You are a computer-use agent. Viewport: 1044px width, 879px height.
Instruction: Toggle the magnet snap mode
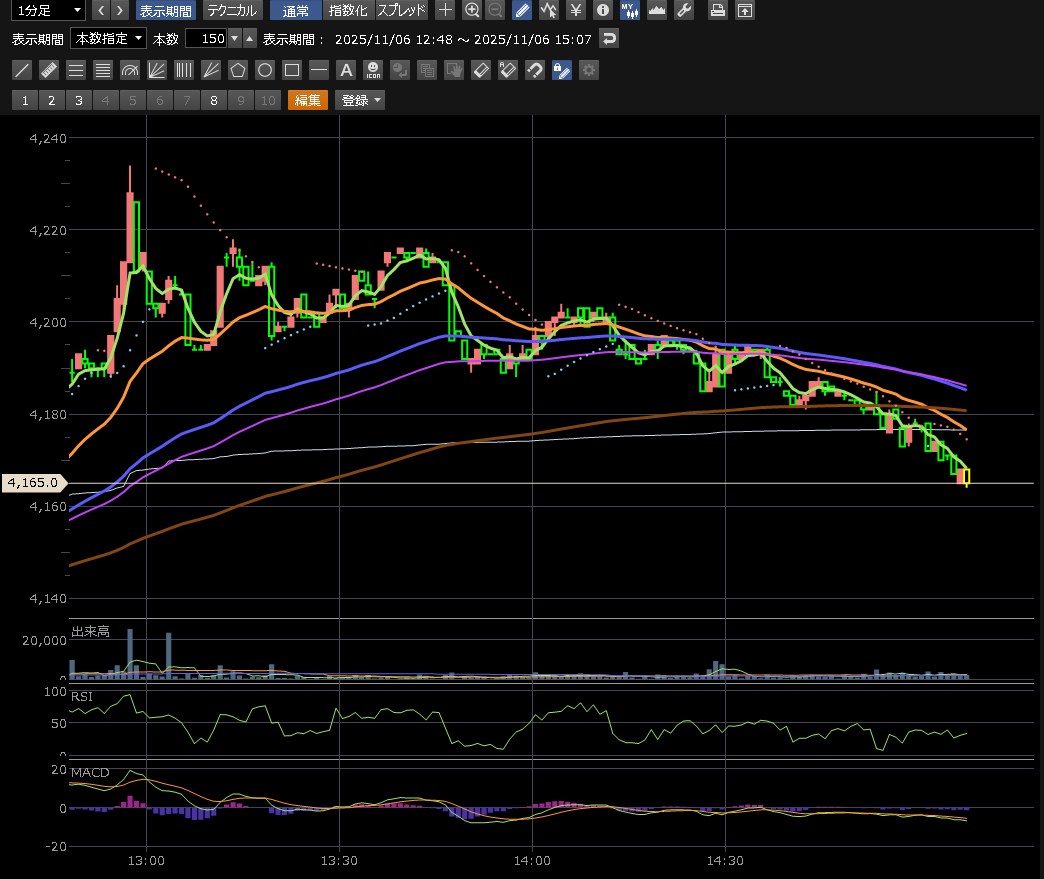(x=535, y=70)
